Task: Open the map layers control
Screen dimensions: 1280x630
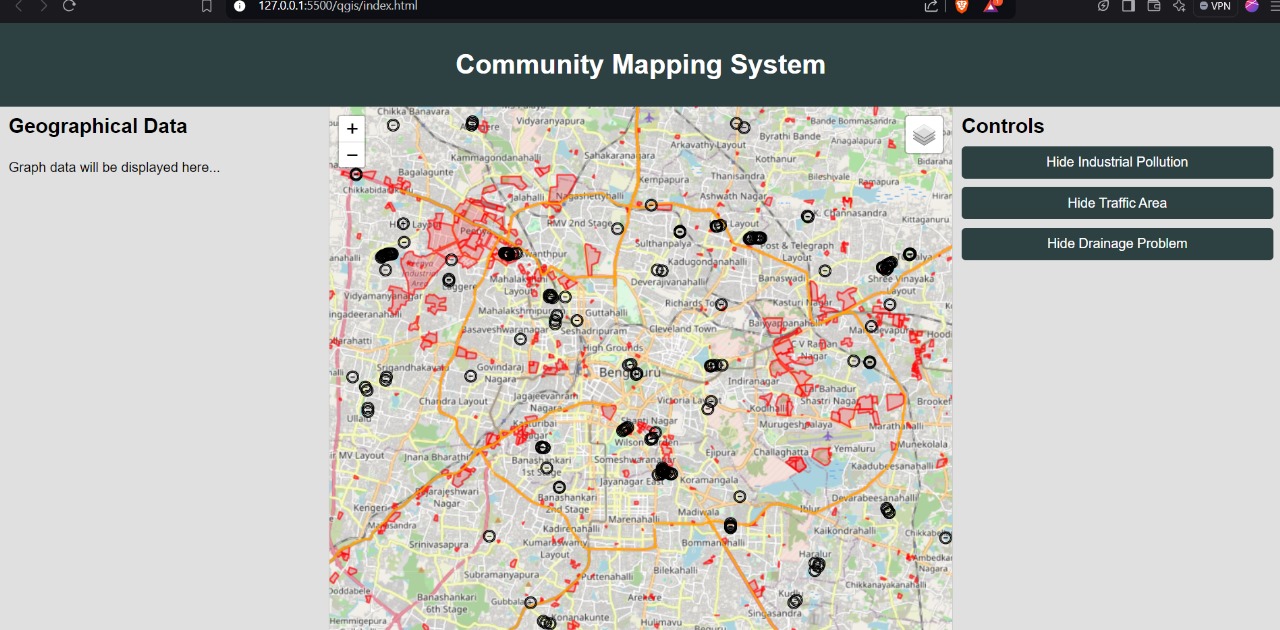Action: [x=924, y=134]
